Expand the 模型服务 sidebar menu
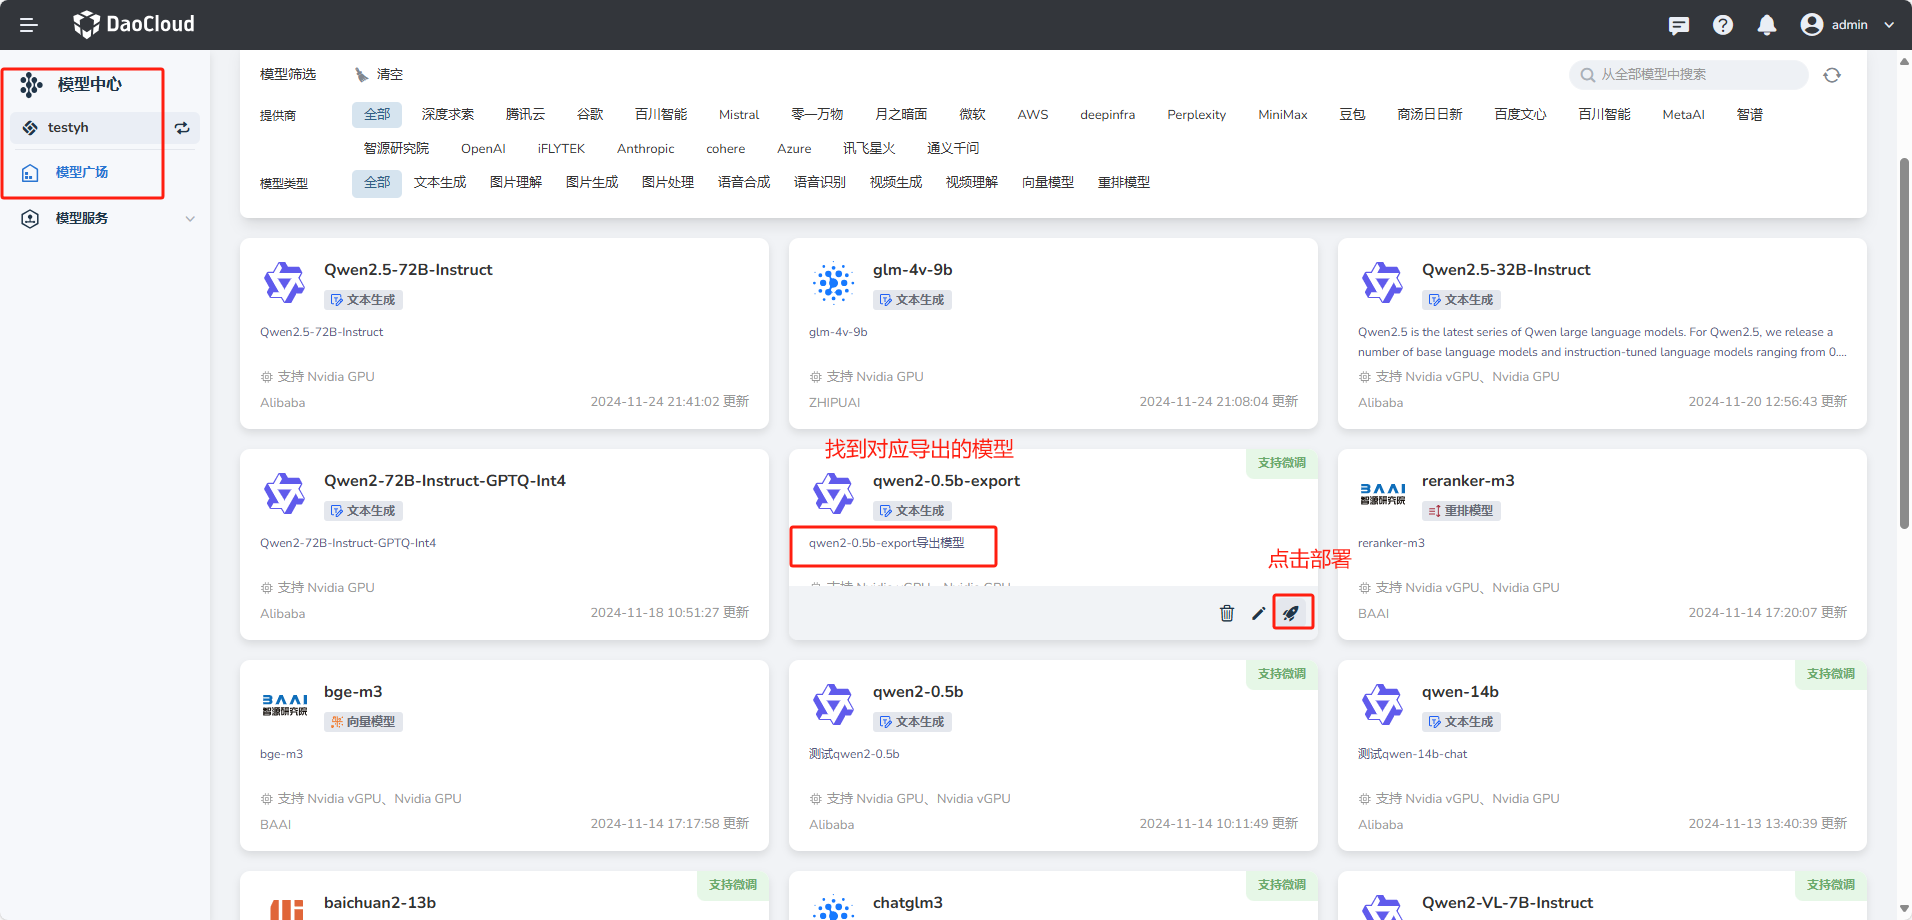Image resolution: width=1912 pixels, height=920 pixels. (190, 219)
